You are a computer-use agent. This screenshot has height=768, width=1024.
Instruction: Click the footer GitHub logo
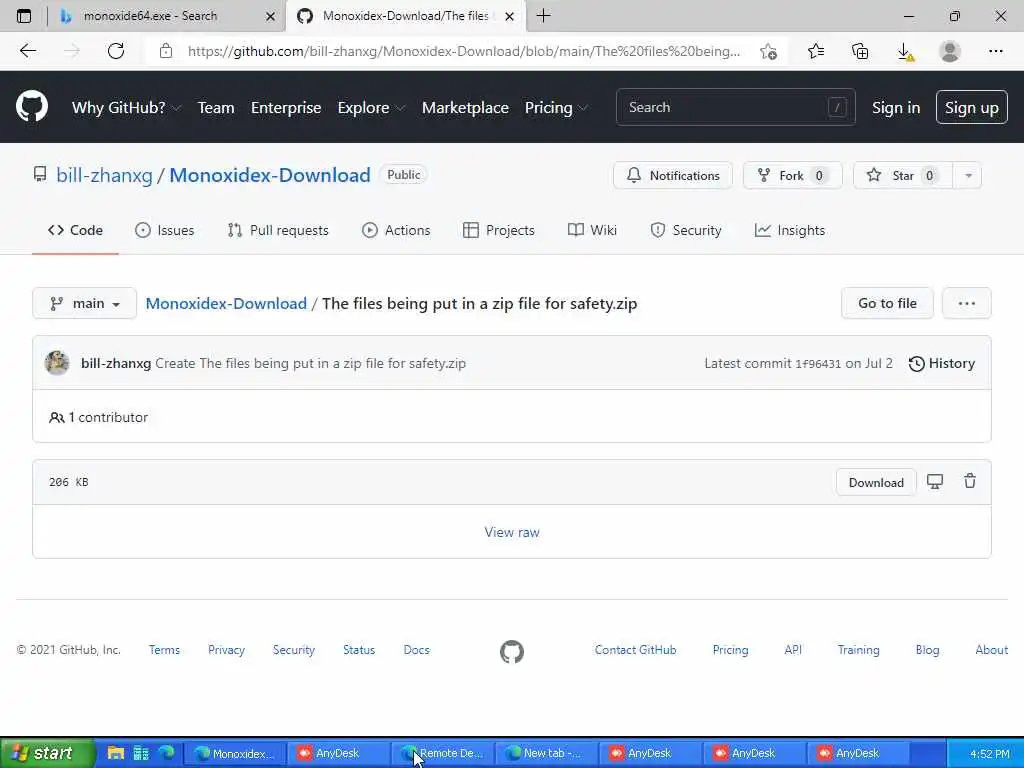tap(511, 651)
